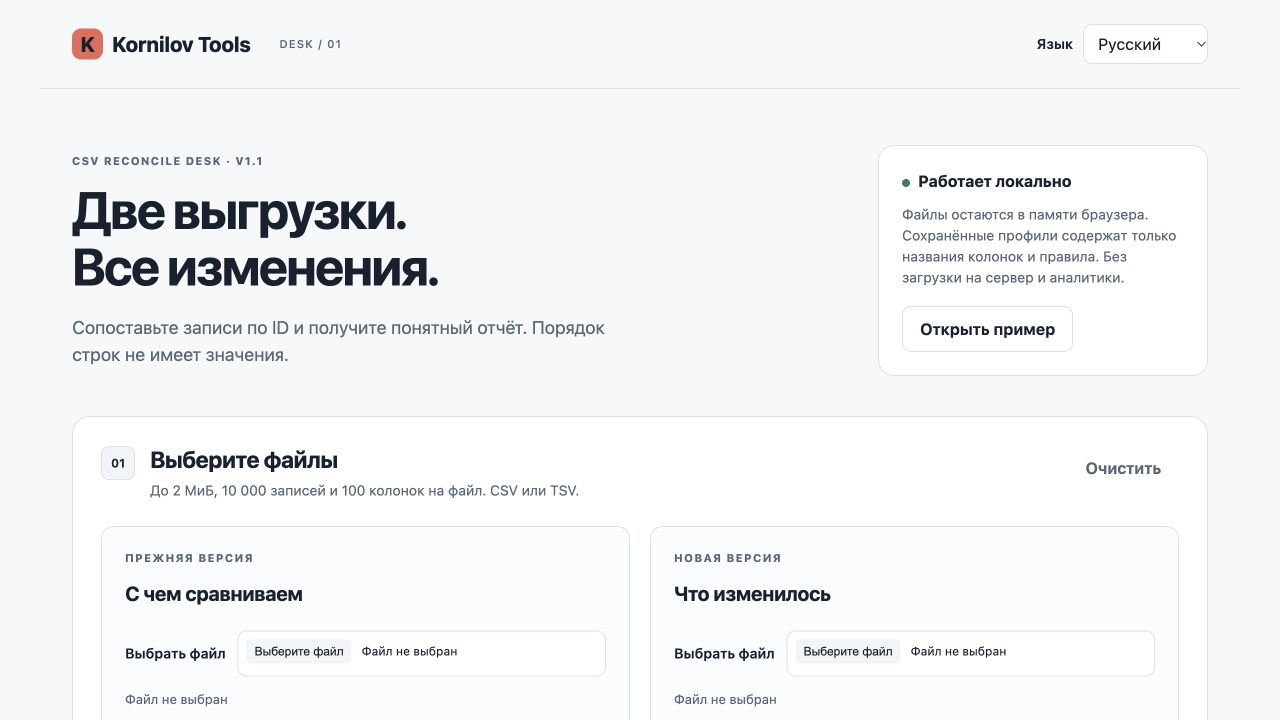Click the Очистить button

[x=1123, y=468]
